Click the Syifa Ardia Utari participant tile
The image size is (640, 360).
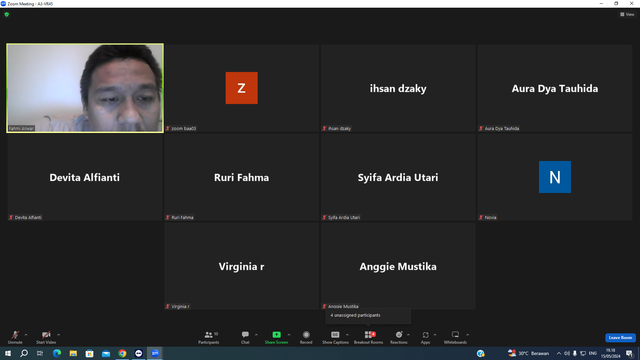pos(398,177)
